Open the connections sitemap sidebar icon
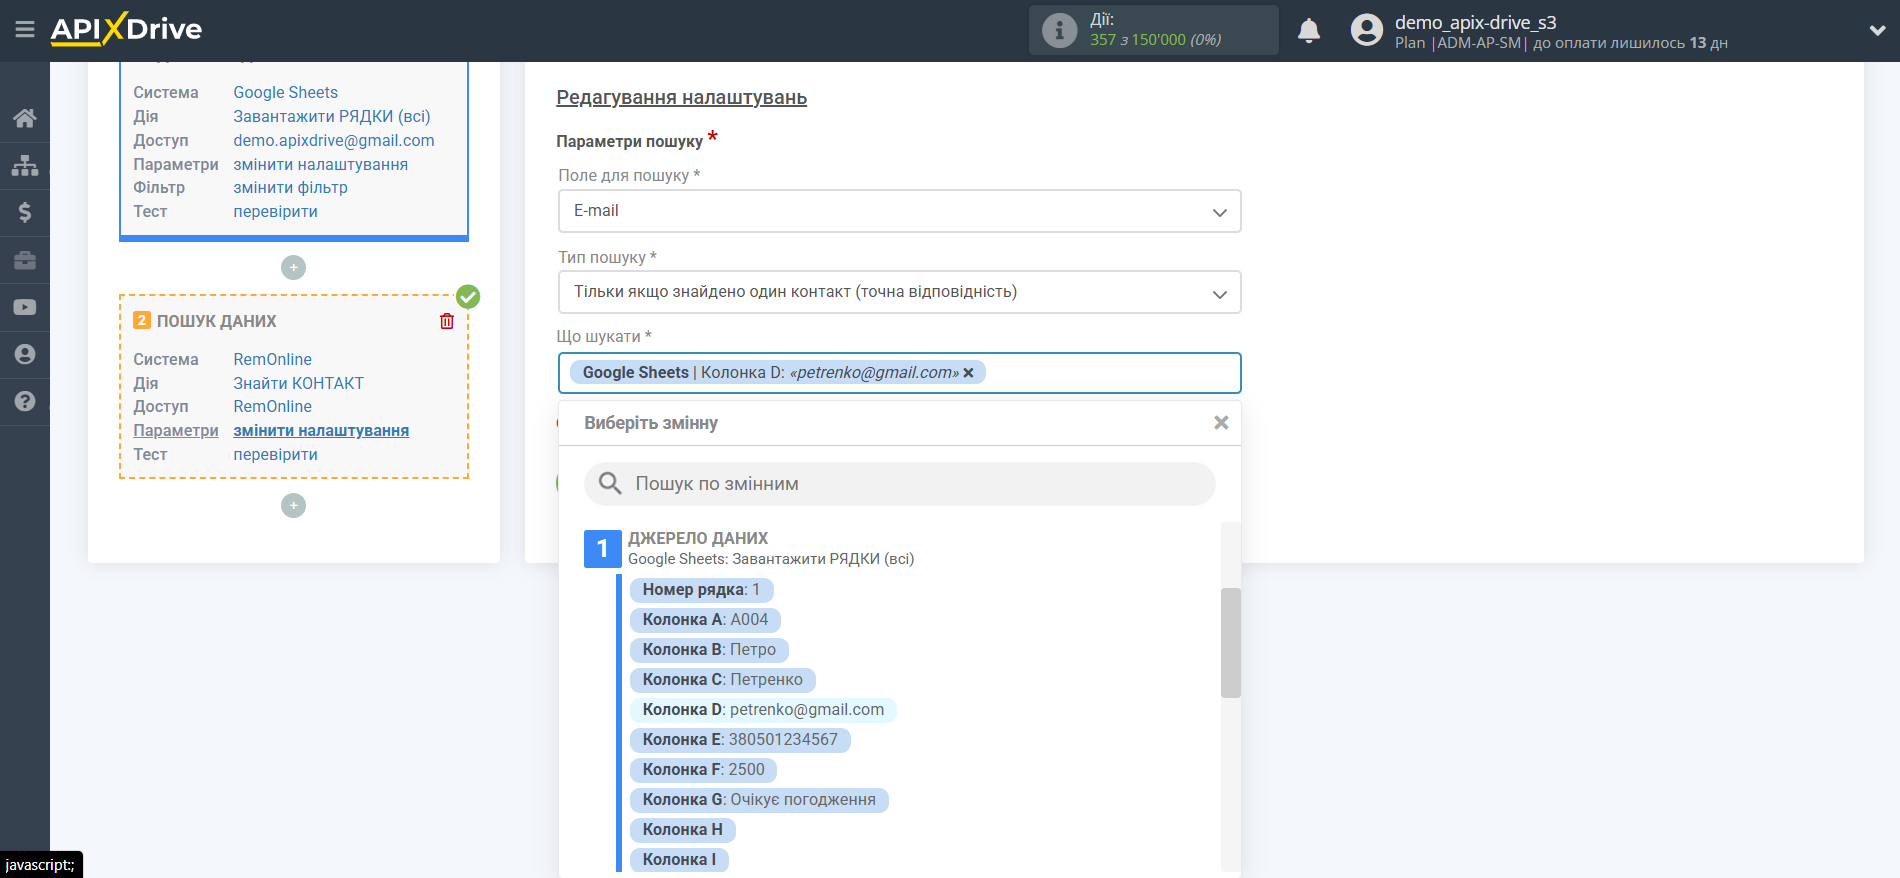This screenshot has height=878, width=1900. pyautogui.click(x=25, y=165)
